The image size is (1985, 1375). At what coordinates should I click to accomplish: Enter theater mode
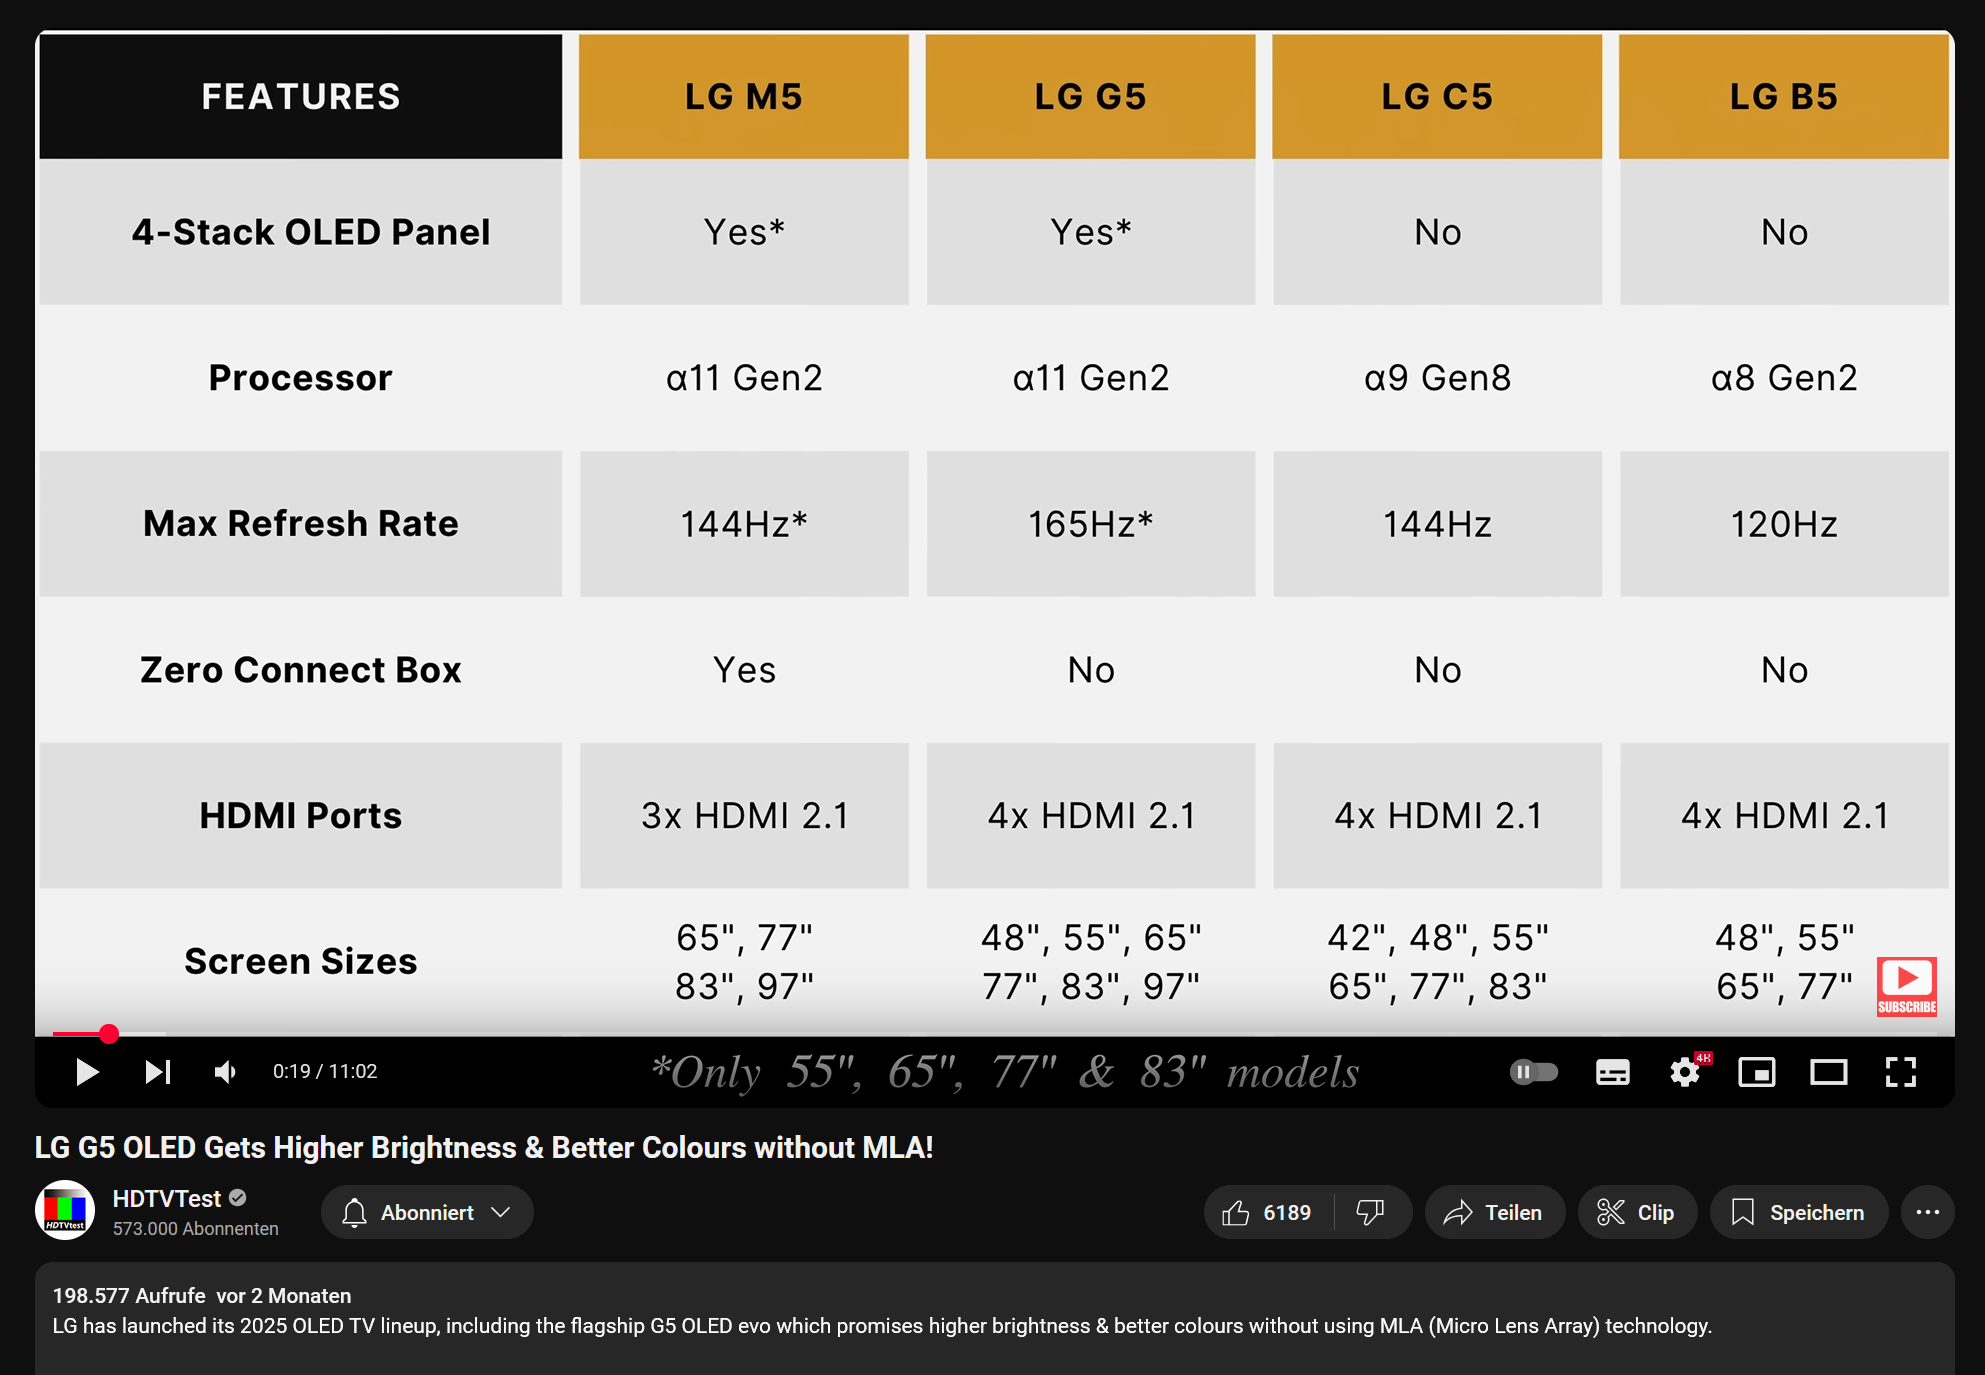click(1830, 1071)
